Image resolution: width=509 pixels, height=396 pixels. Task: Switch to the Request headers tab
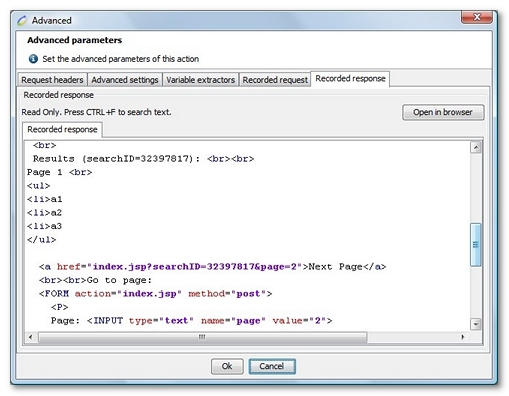[52, 80]
